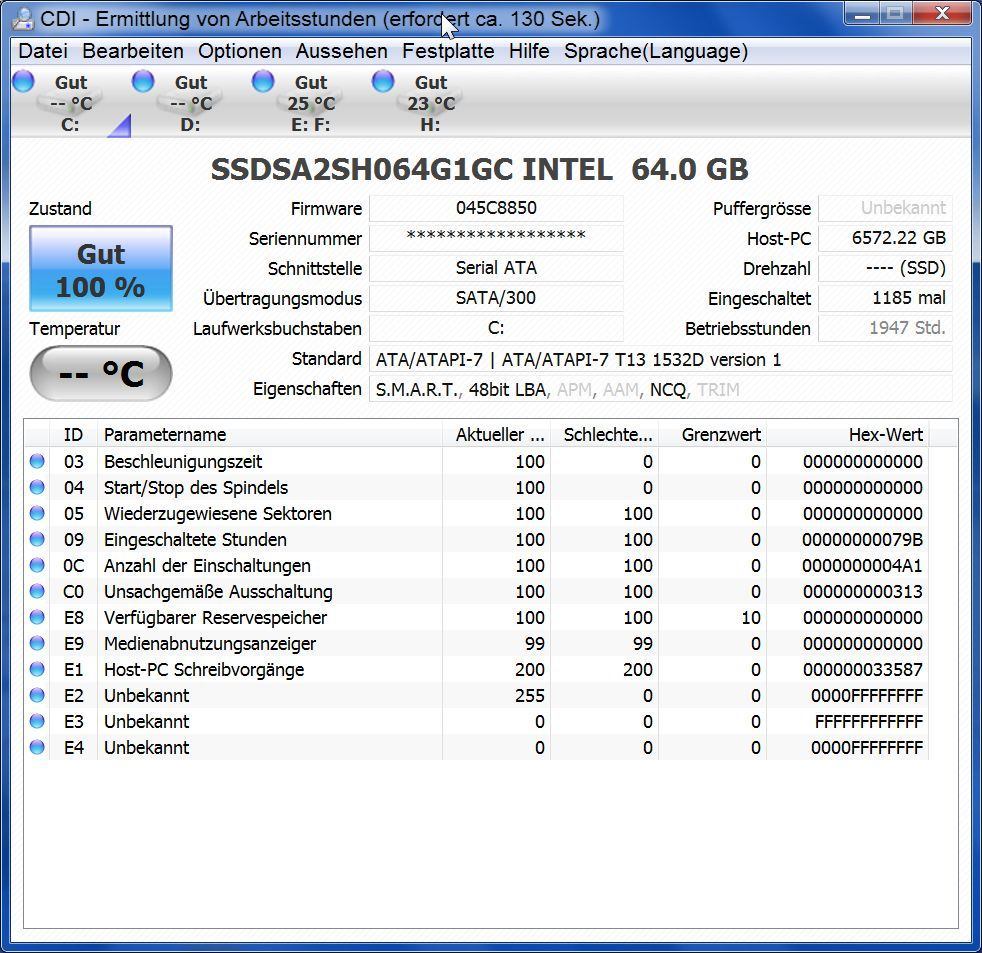
Task: Open the Festplatte menu
Action: 448,51
